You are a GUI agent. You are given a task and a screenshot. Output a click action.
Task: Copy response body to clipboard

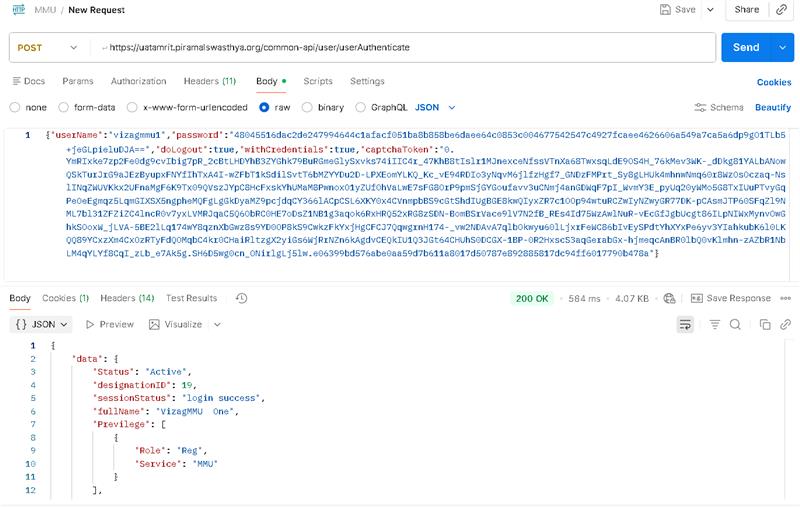[x=764, y=324]
